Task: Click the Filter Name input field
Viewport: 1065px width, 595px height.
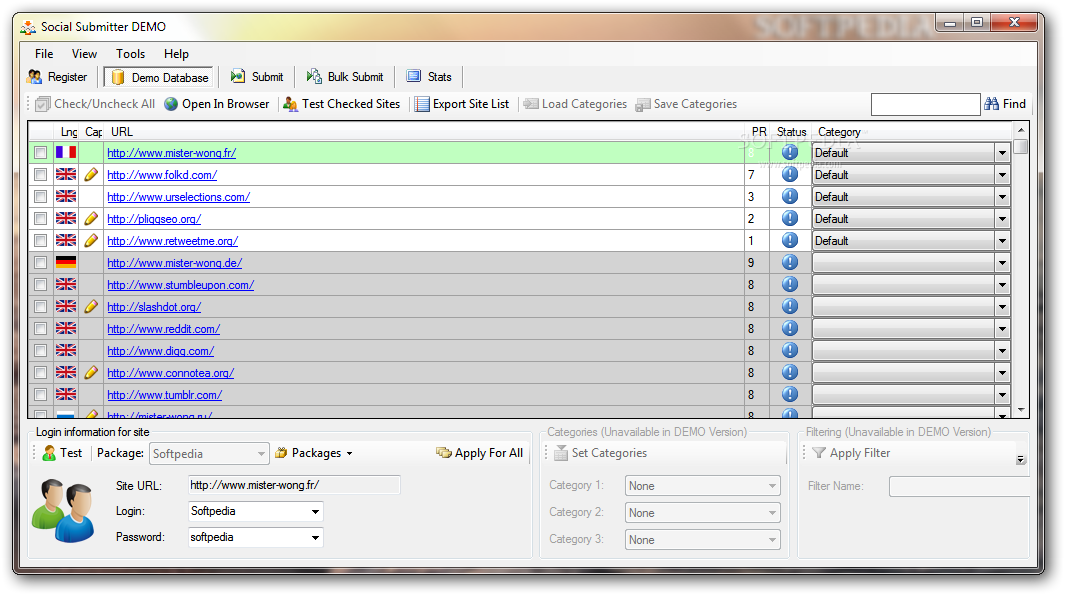Action: (x=959, y=486)
